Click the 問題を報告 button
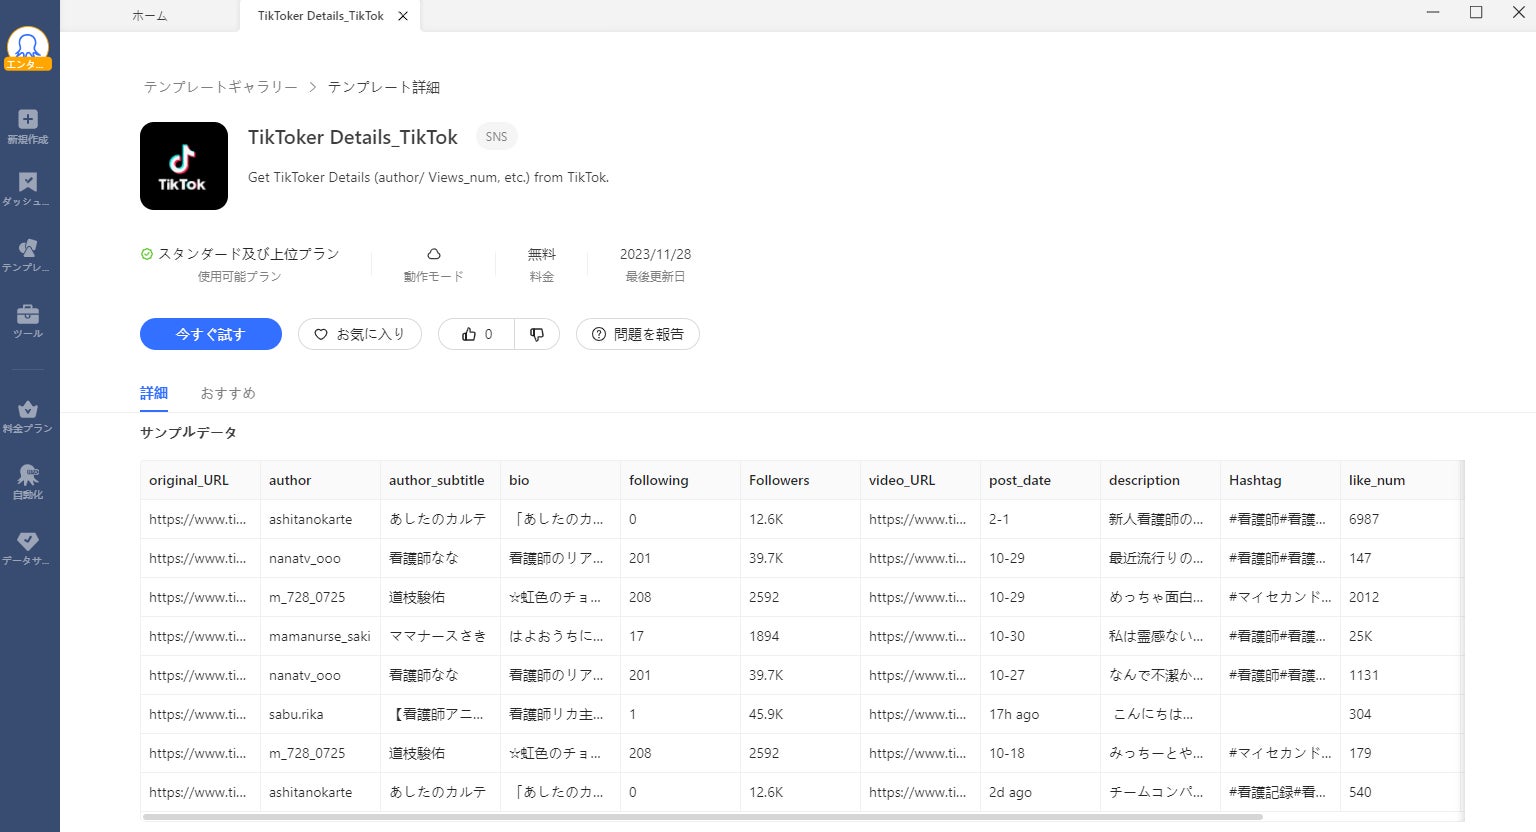Viewport: 1536px width, 832px height. (x=638, y=334)
